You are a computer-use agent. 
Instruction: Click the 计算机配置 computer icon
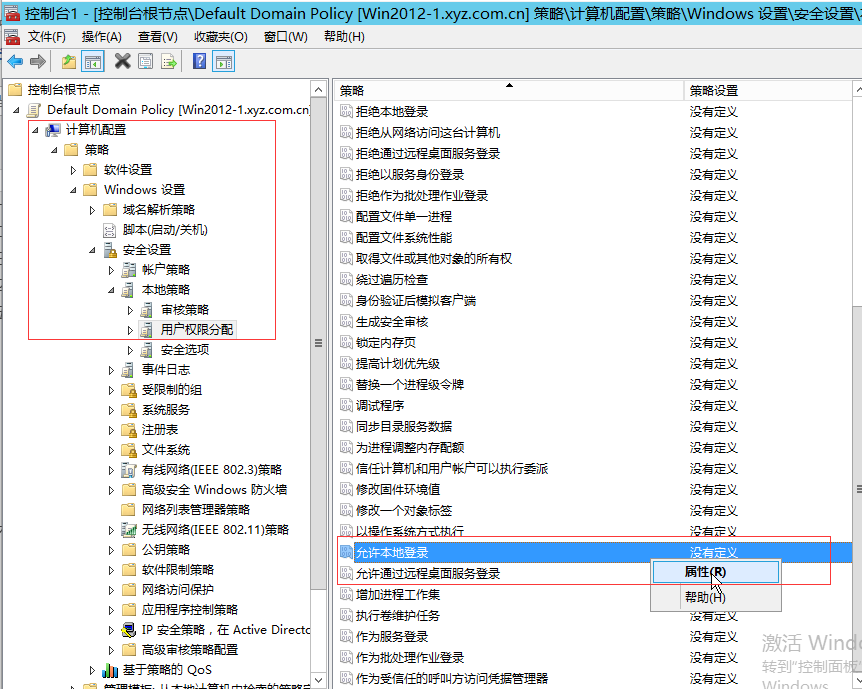53,130
